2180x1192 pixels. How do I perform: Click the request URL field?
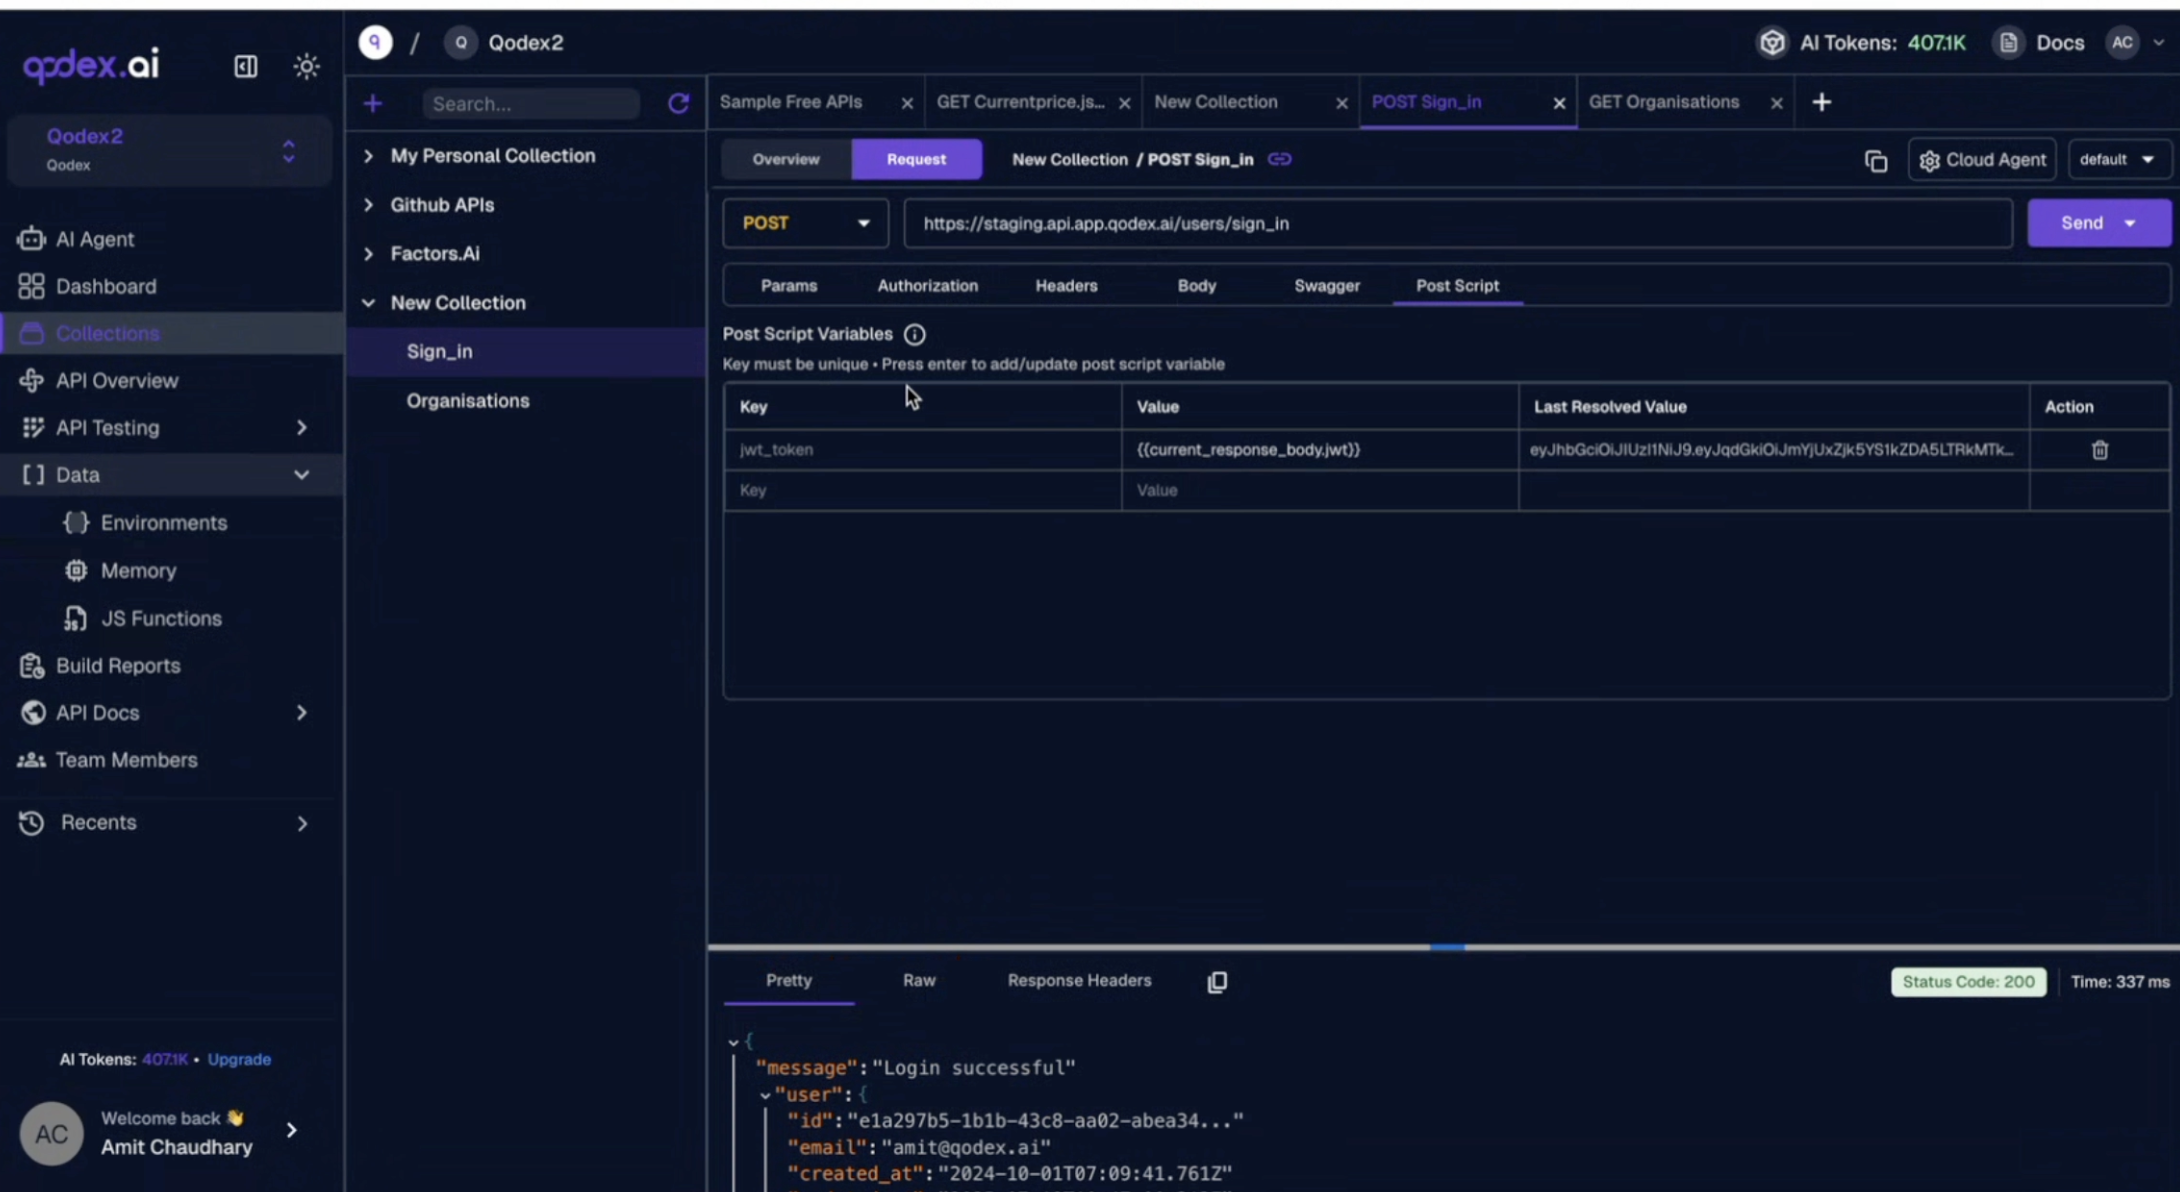[x=1457, y=223]
